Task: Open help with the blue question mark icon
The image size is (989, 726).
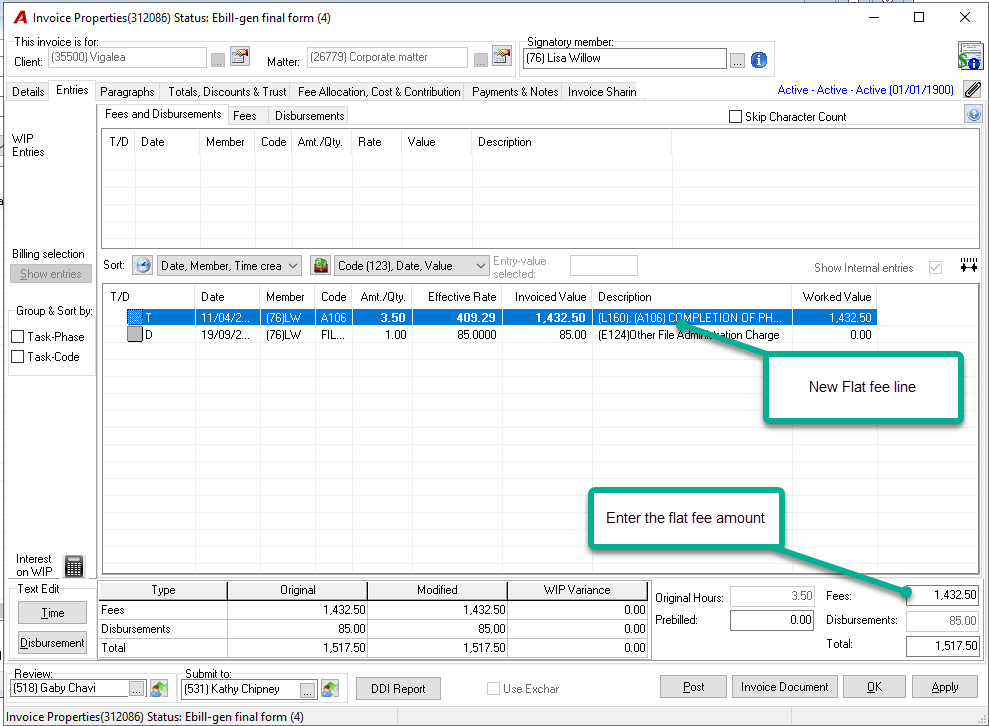Action: point(974,114)
